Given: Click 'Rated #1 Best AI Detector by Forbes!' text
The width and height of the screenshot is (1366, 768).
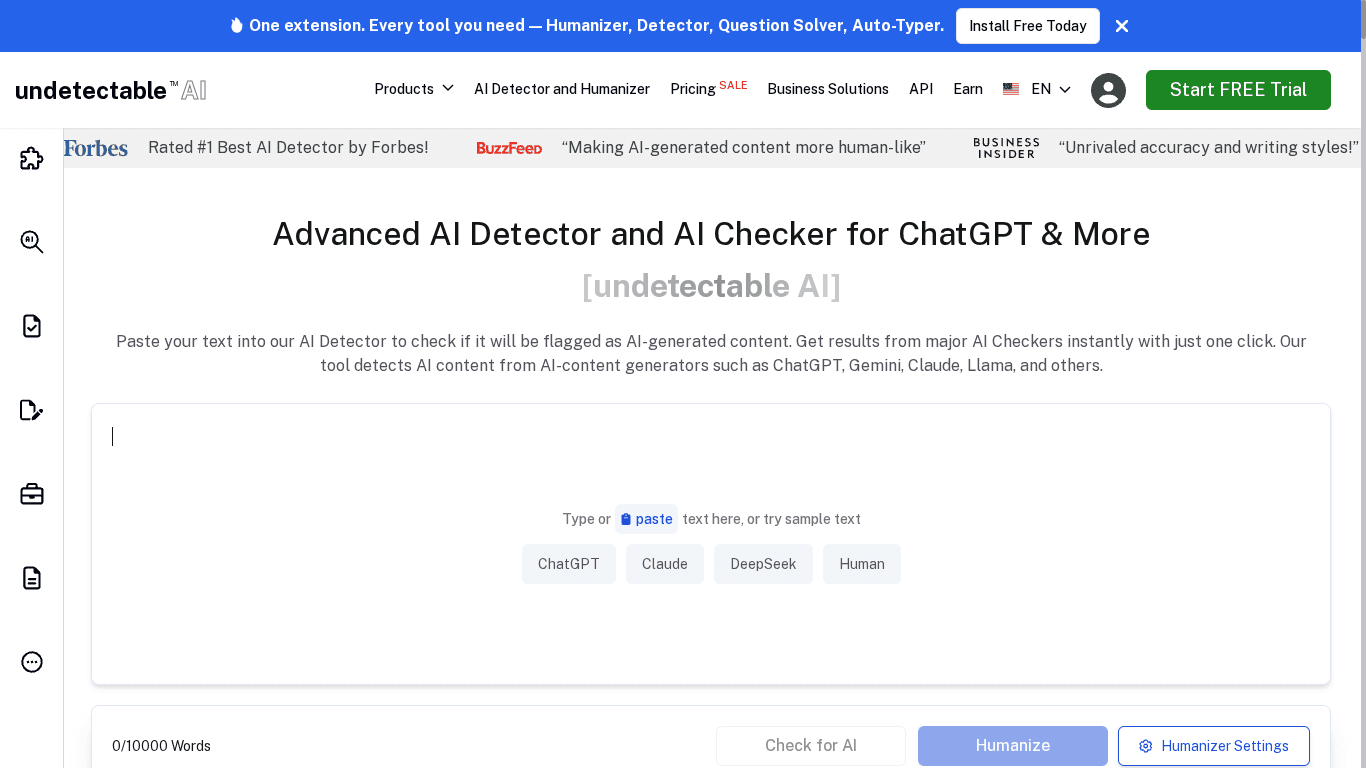Looking at the screenshot, I should point(288,148).
